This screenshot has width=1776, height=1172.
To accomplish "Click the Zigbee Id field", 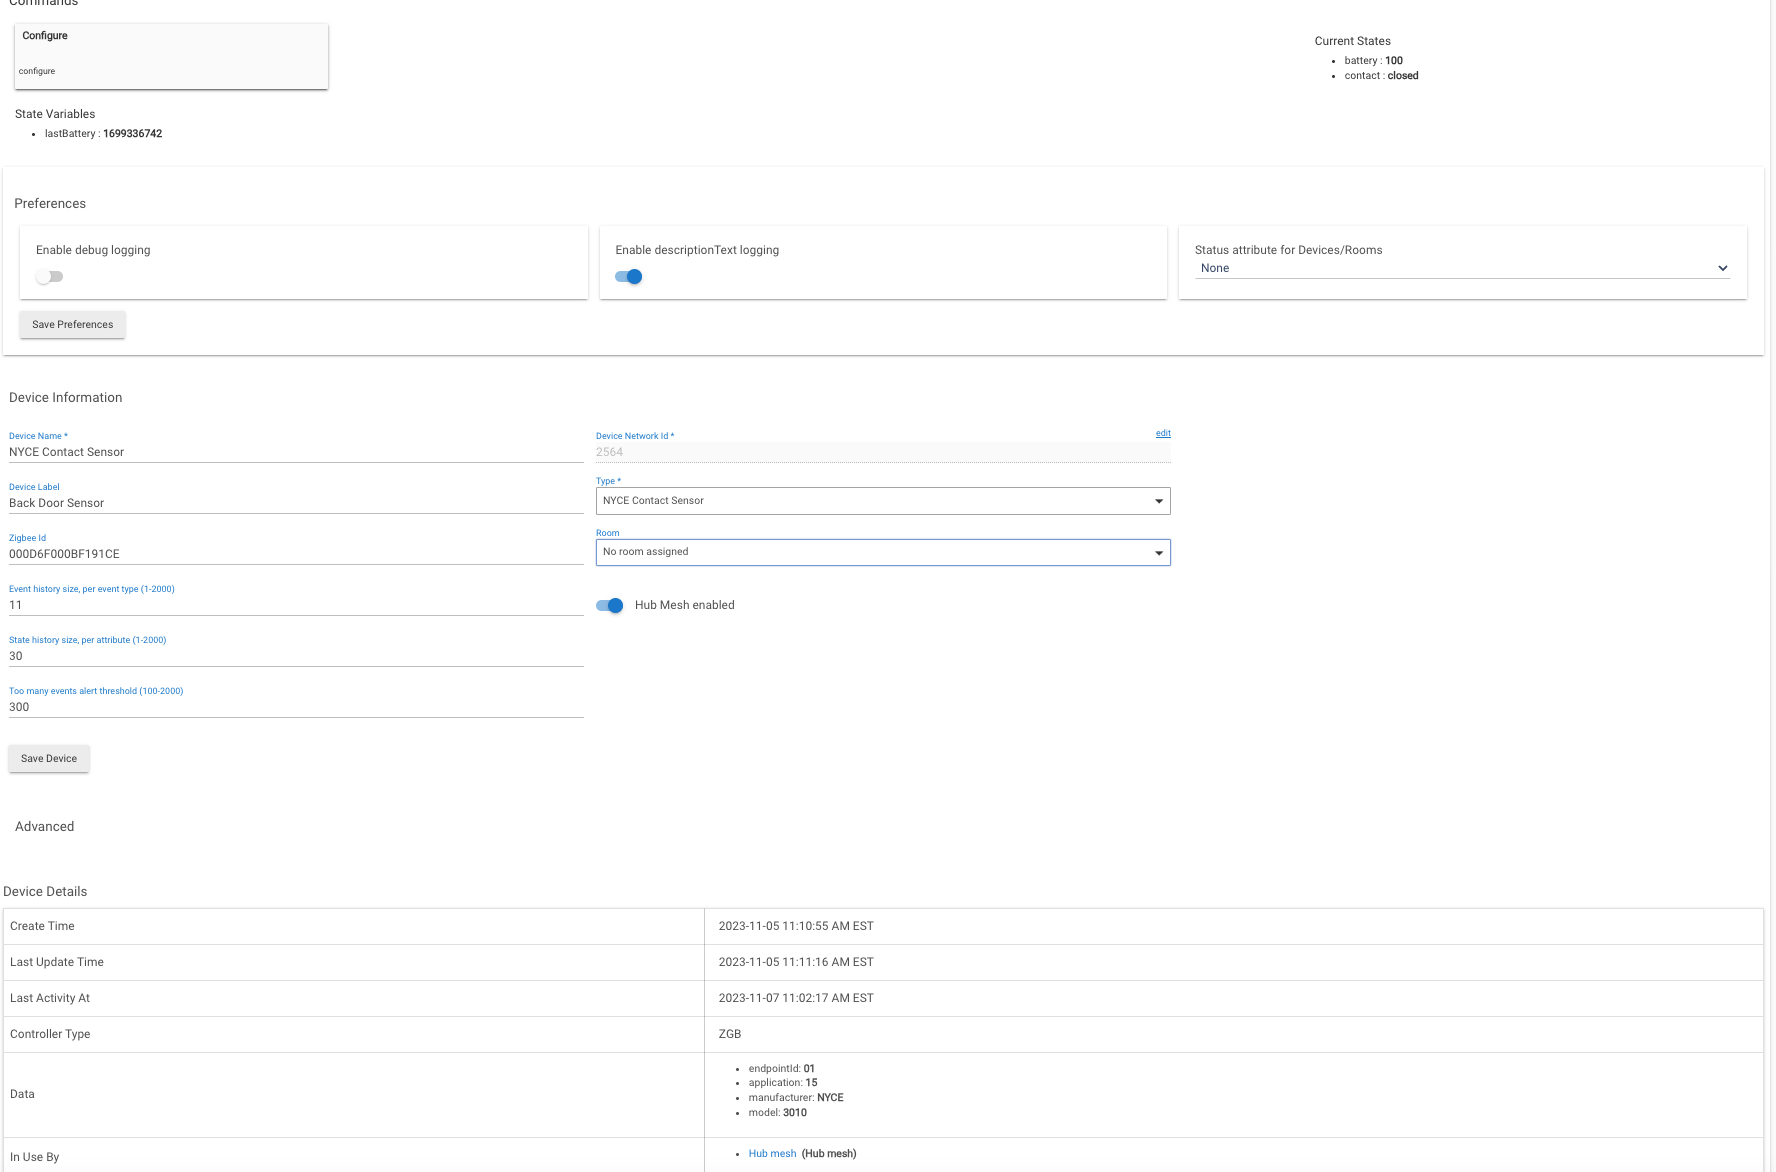I will point(296,554).
